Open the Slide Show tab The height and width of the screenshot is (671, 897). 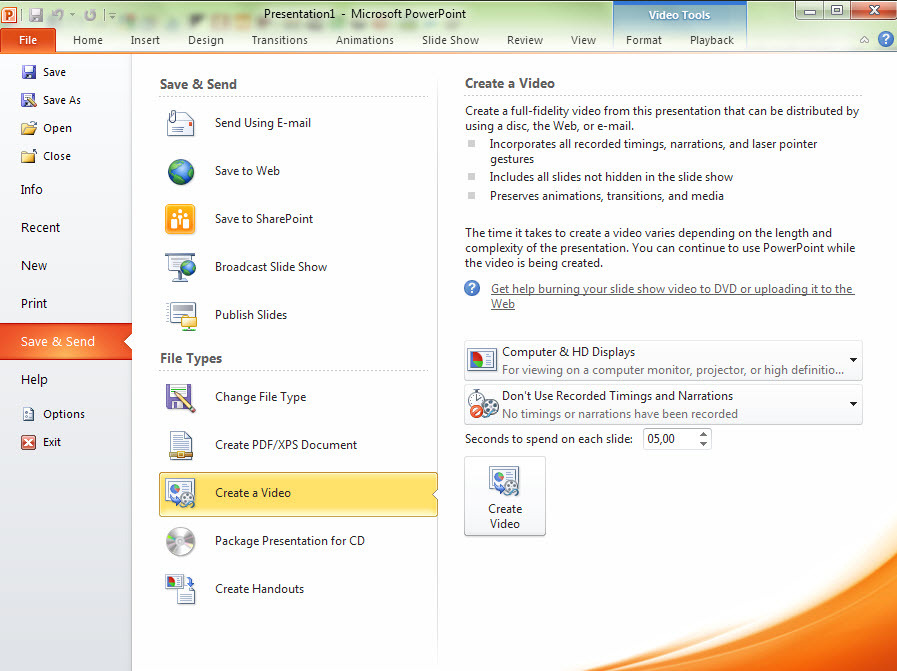(x=450, y=40)
